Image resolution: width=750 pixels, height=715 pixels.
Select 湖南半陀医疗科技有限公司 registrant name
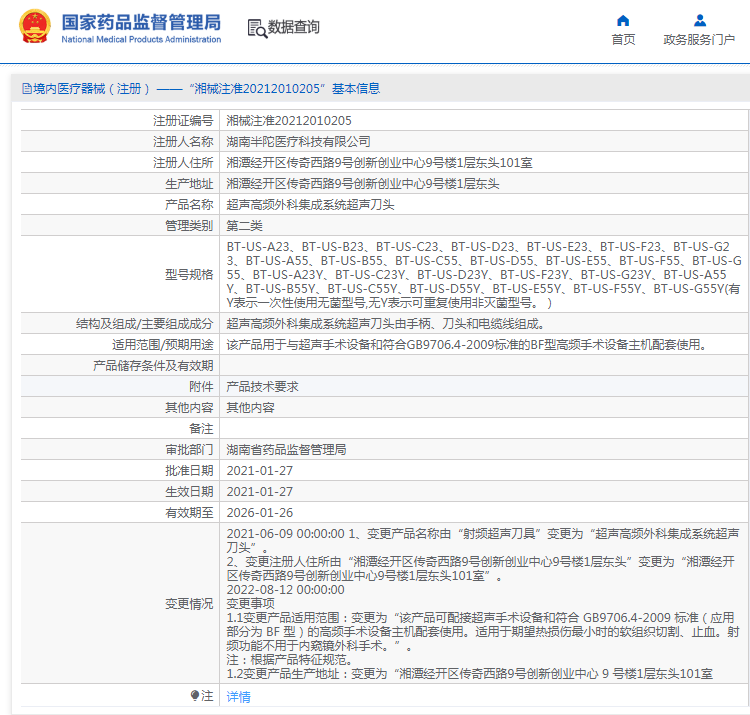298,142
